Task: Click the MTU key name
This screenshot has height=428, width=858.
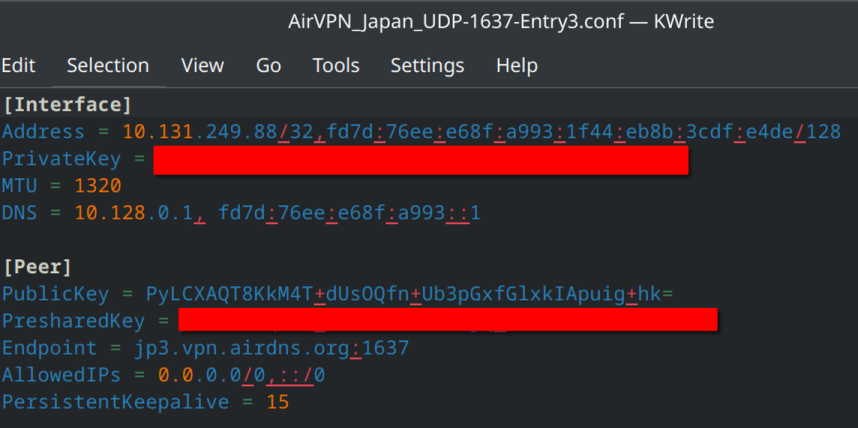Action: (20, 186)
